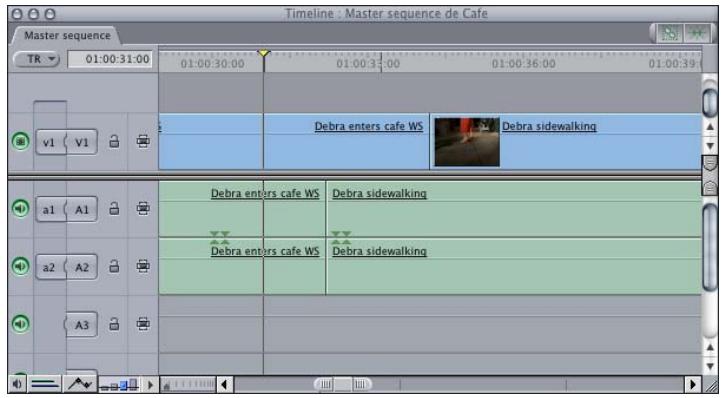Lock the V1 video track

(114, 141)
